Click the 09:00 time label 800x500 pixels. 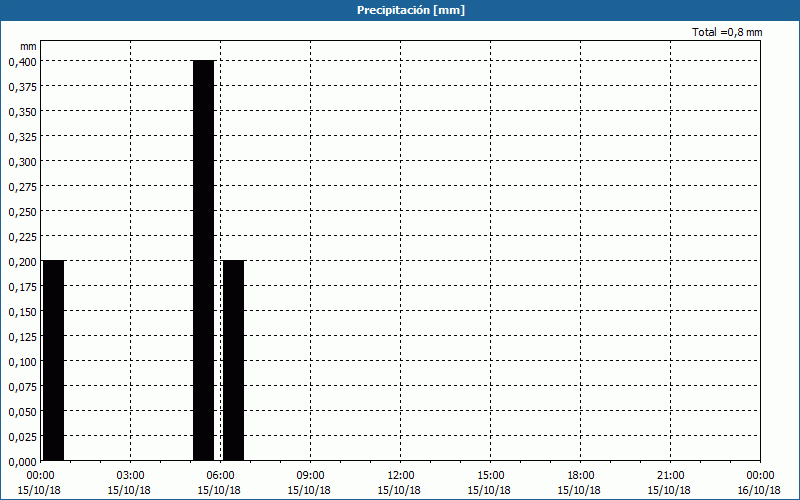click(310, 476)
